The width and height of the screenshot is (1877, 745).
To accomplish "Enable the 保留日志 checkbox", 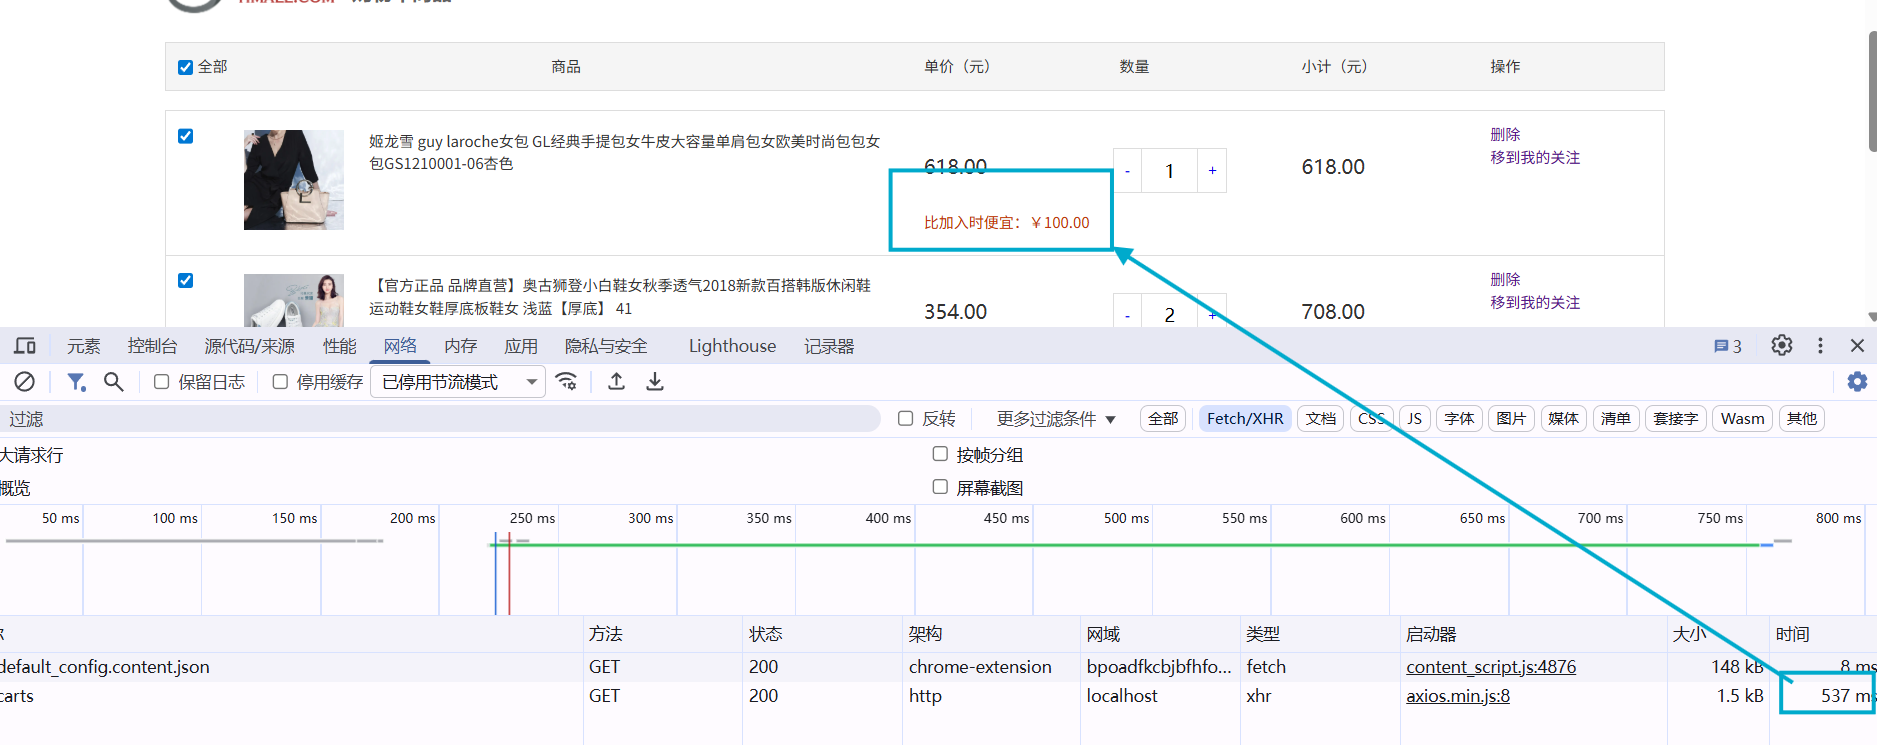I will tap(161, 382).
